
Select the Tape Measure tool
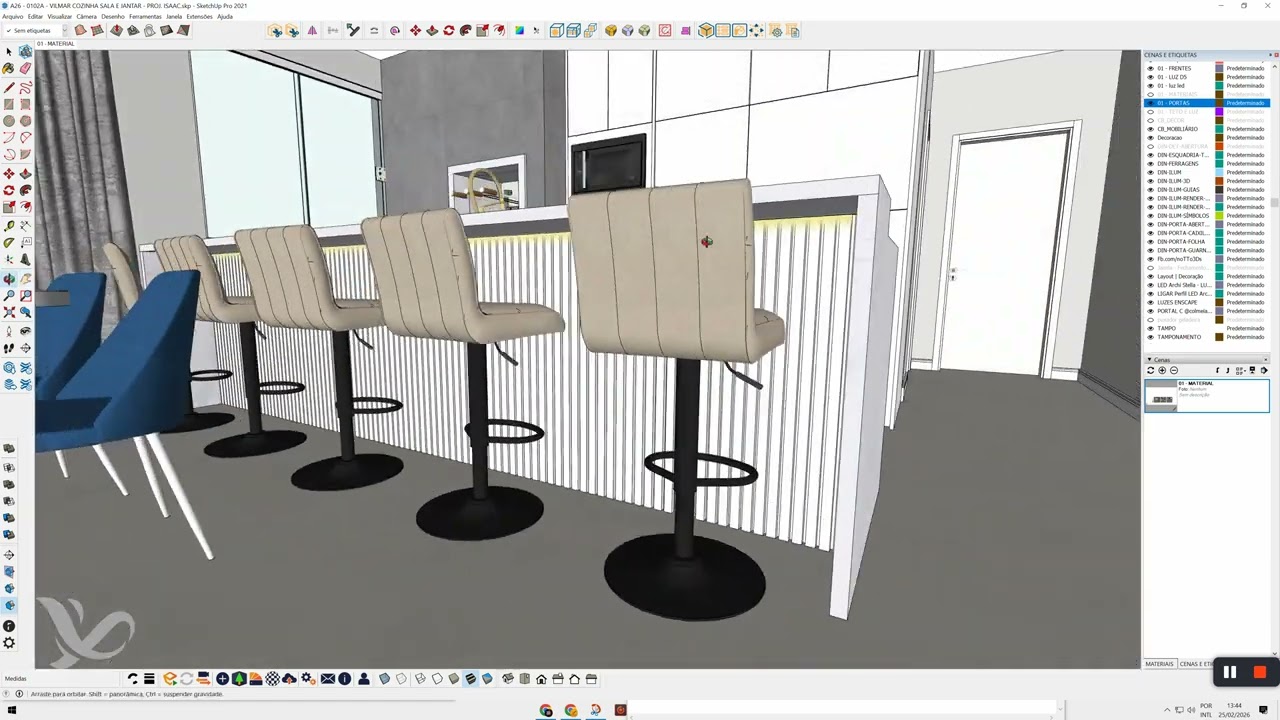pyautogui.click(x=9, y=226)
